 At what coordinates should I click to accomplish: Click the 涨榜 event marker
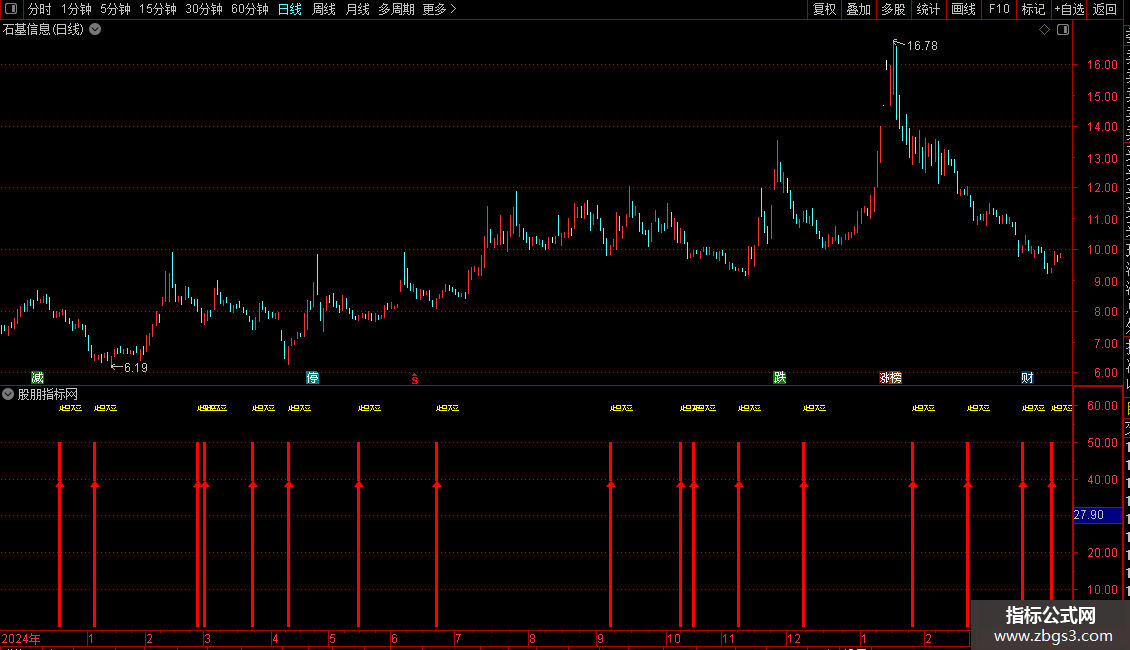pyautogui.click(x=890, y=378)
